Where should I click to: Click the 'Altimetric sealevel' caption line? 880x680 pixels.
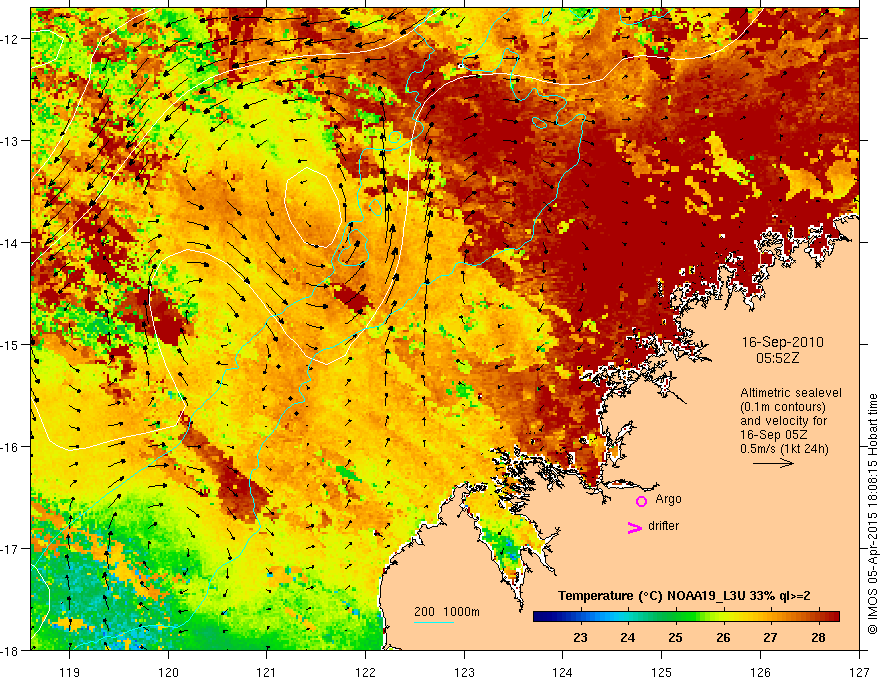[791, 393]
